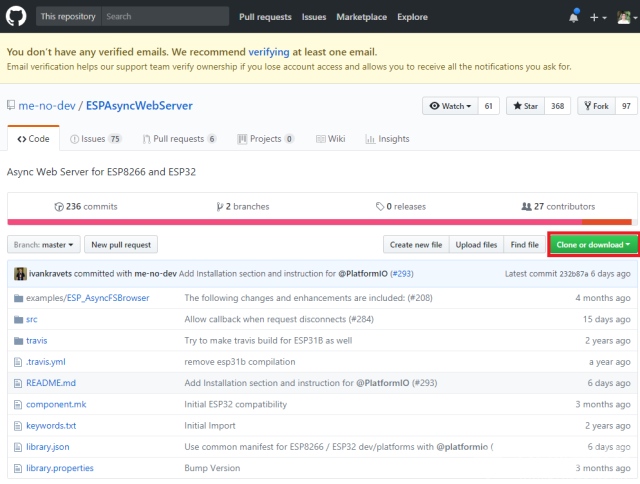
Task: Open latest commit hash 232b87a
Action: (574, 274)
